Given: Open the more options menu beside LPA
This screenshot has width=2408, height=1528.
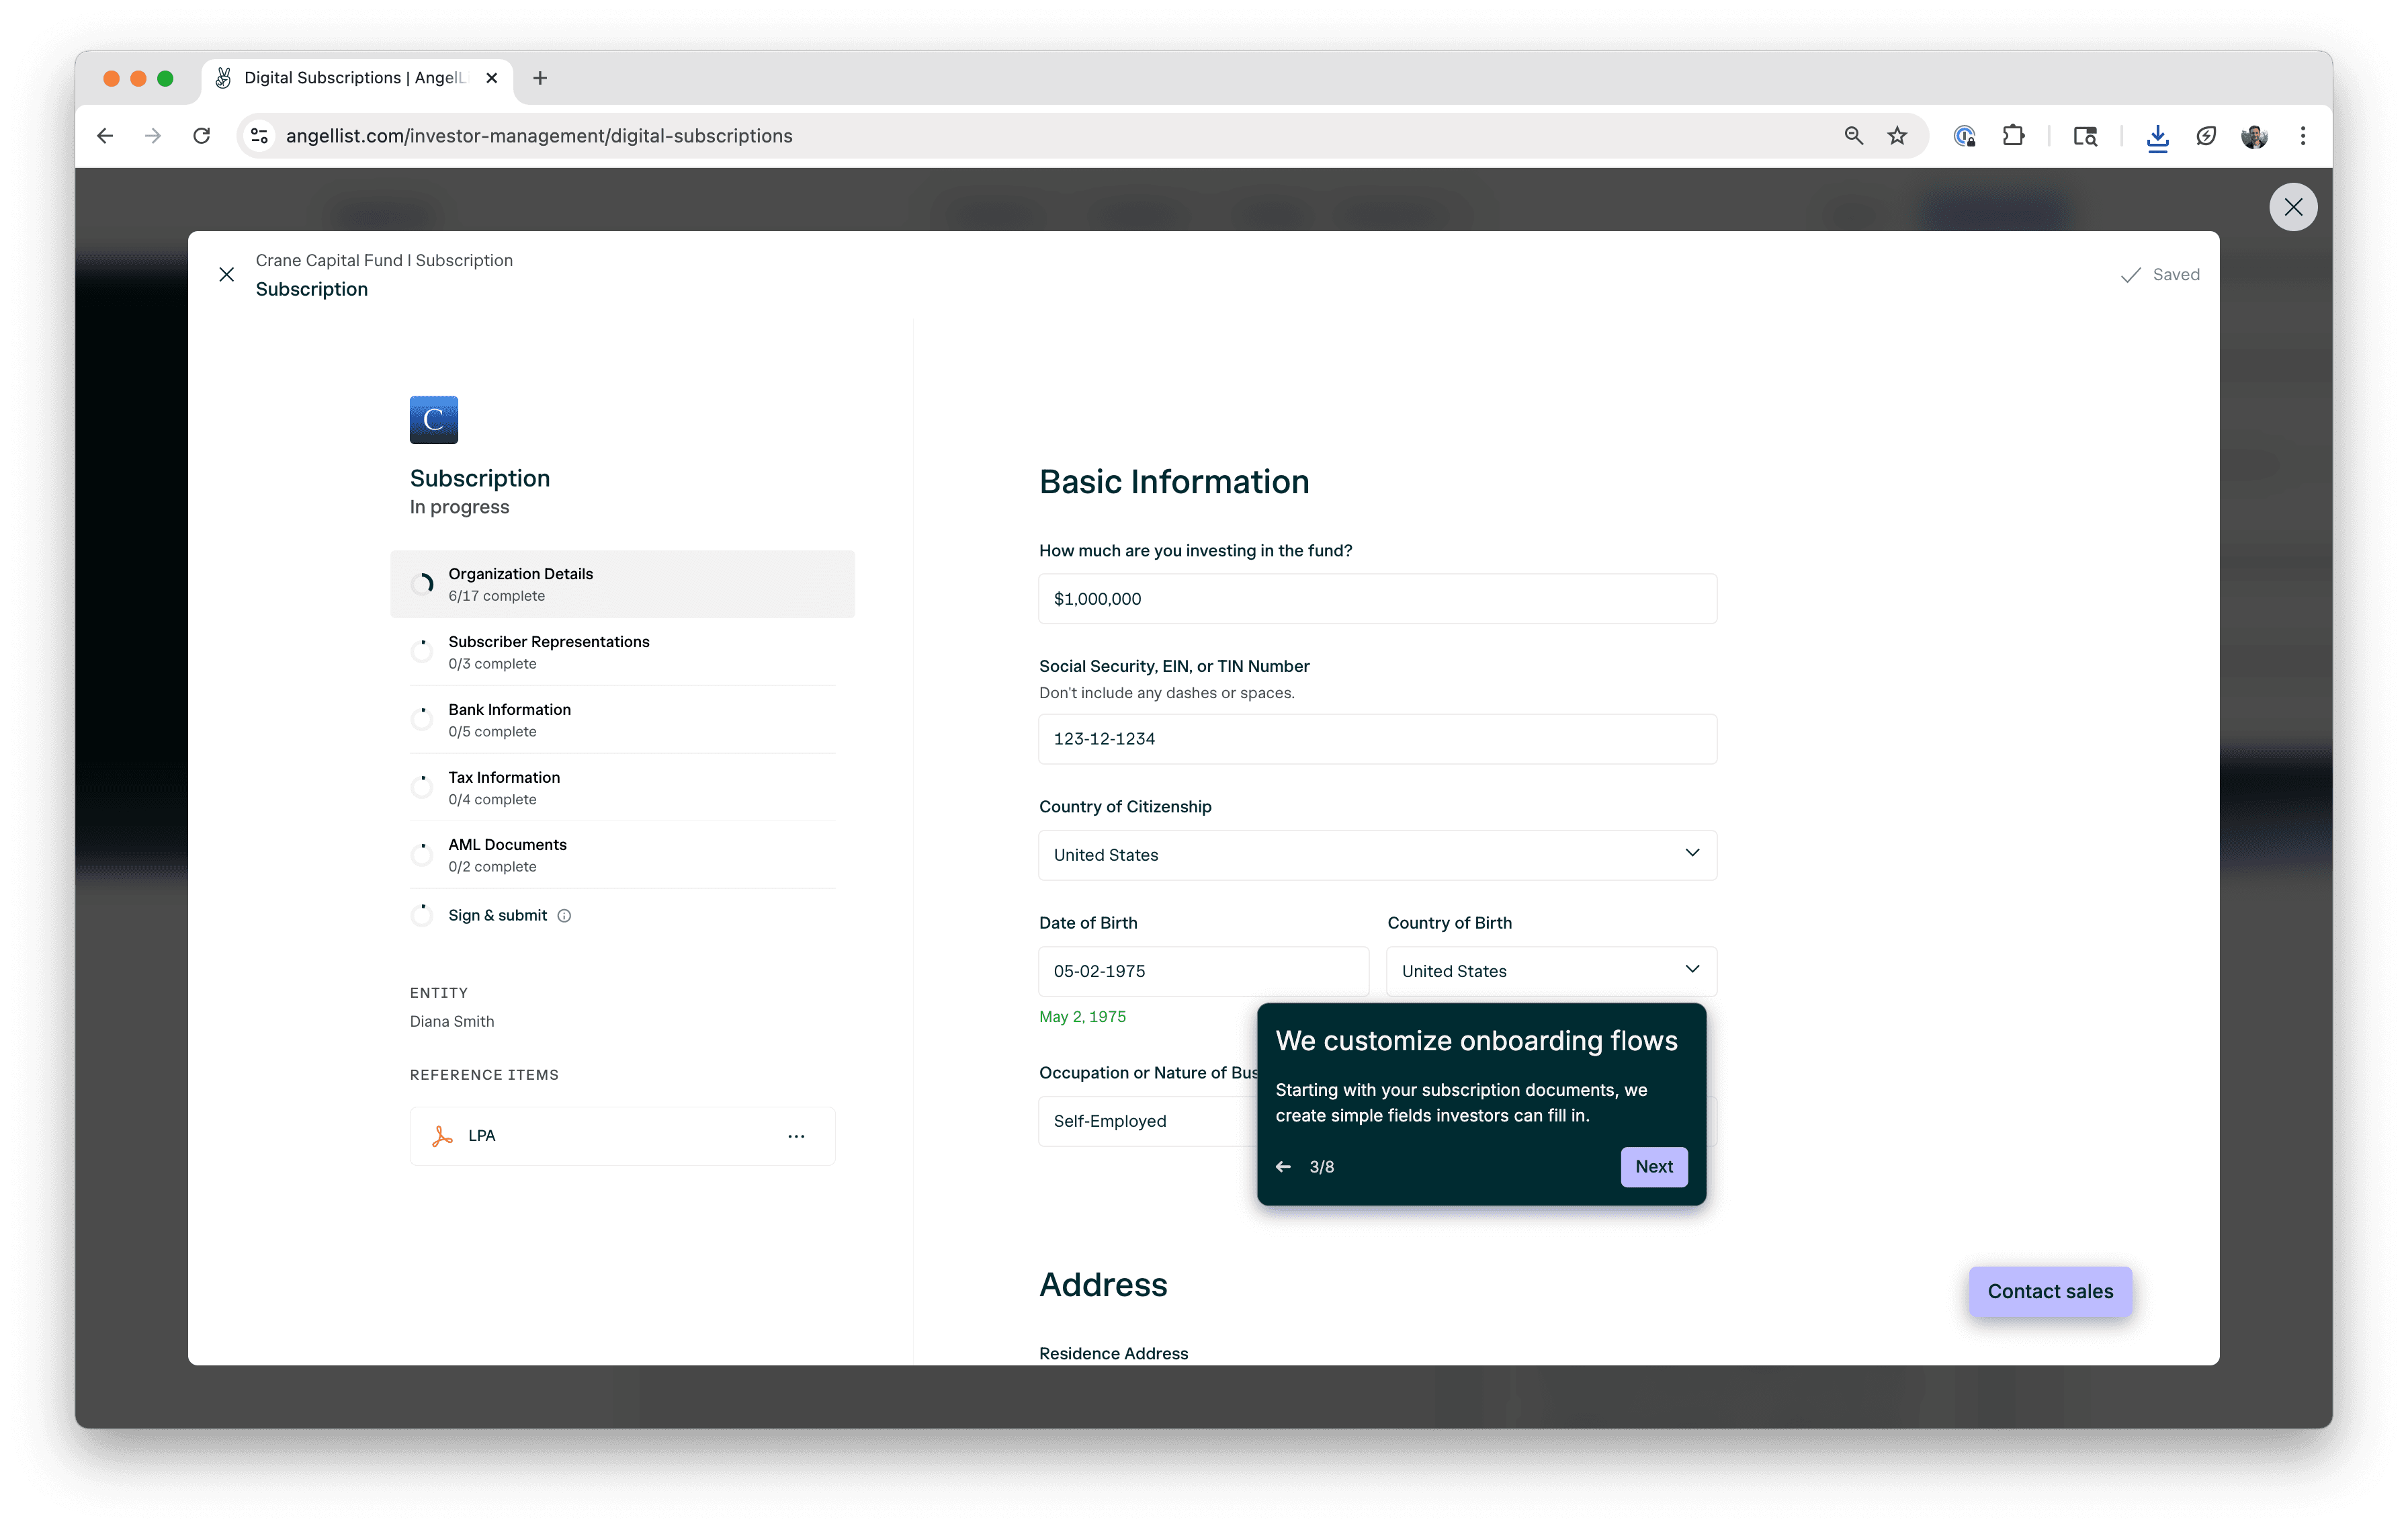Looking at the screenshot, I should (x=796, y=1136).
